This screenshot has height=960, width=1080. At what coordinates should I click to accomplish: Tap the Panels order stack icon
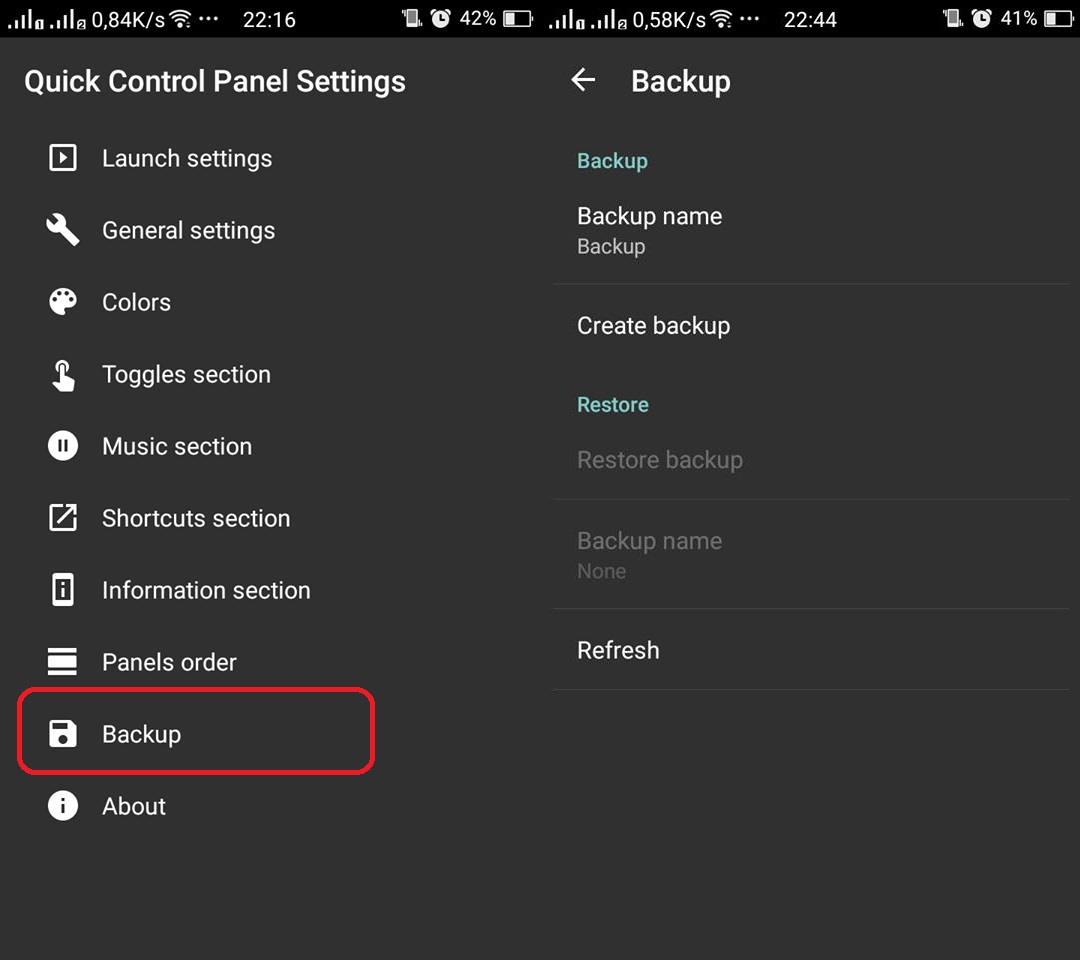tap(63, 662)
